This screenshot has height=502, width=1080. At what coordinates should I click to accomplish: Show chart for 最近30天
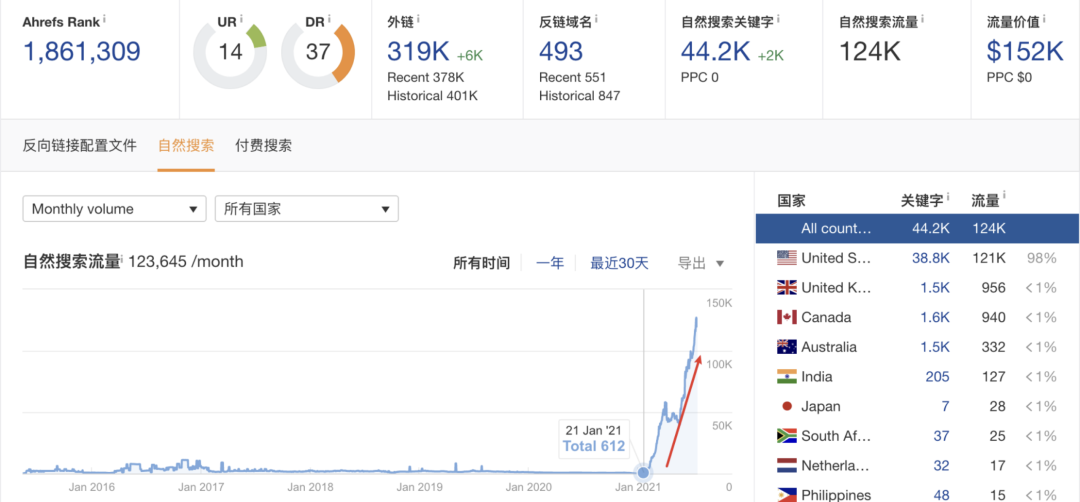(619, 263)
